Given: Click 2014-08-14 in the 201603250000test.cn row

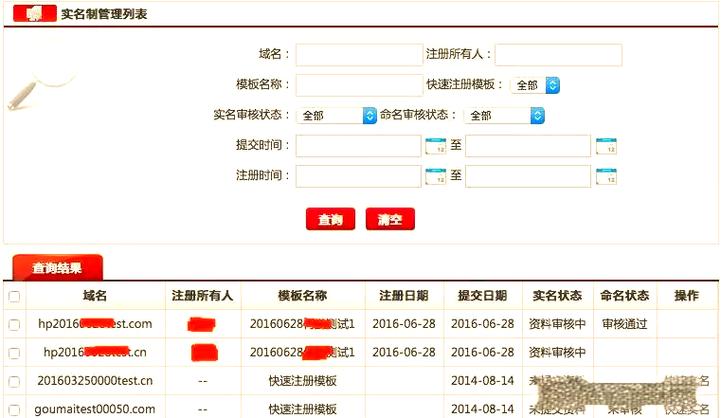Looking at the screenshot, I should pos(482,381).
